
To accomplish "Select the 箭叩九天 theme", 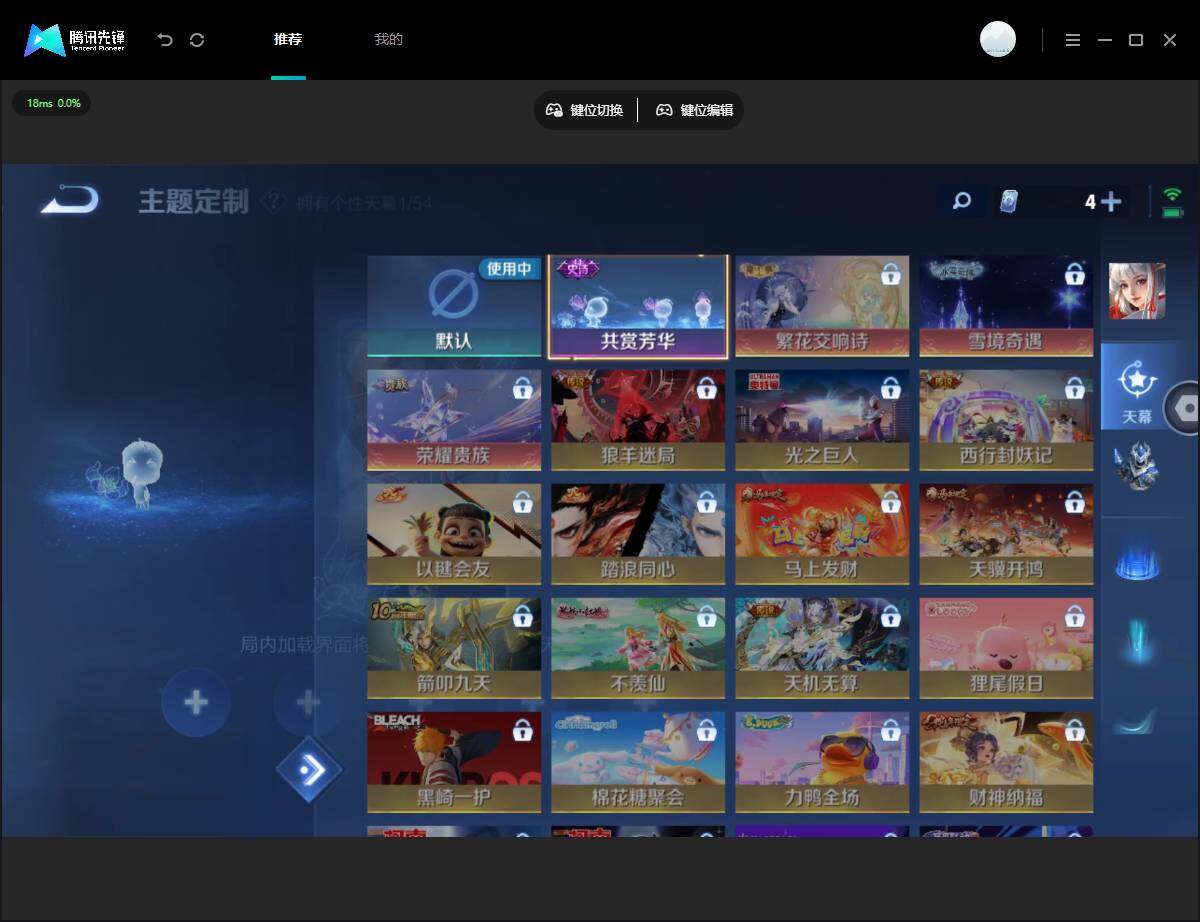I will pyautogui.click(x=454, y=648).
